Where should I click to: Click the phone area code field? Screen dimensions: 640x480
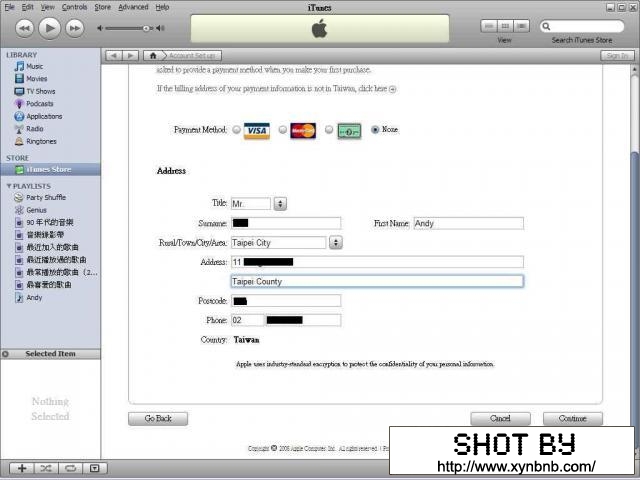247,320
